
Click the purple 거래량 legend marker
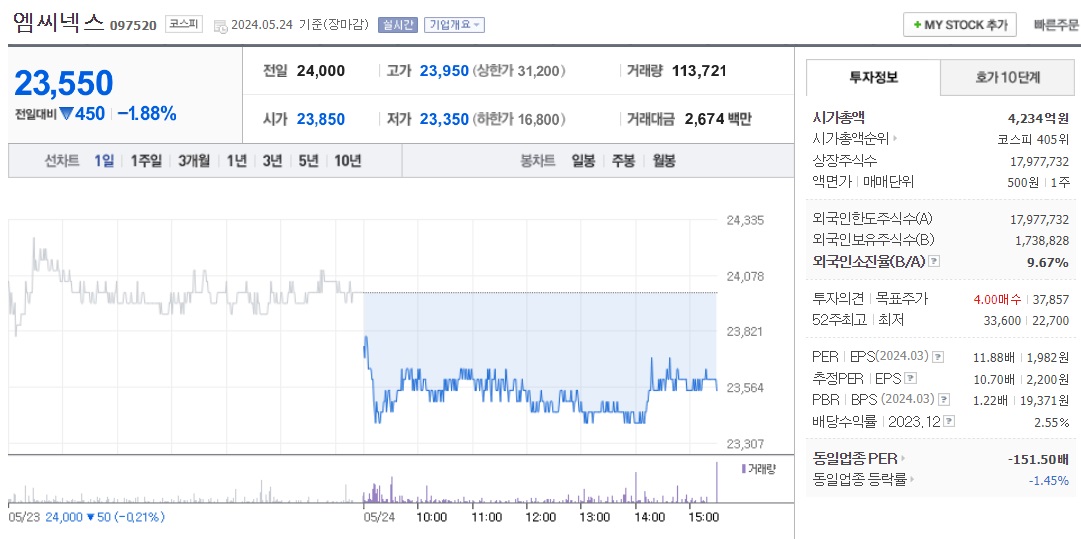coord(743,469)
